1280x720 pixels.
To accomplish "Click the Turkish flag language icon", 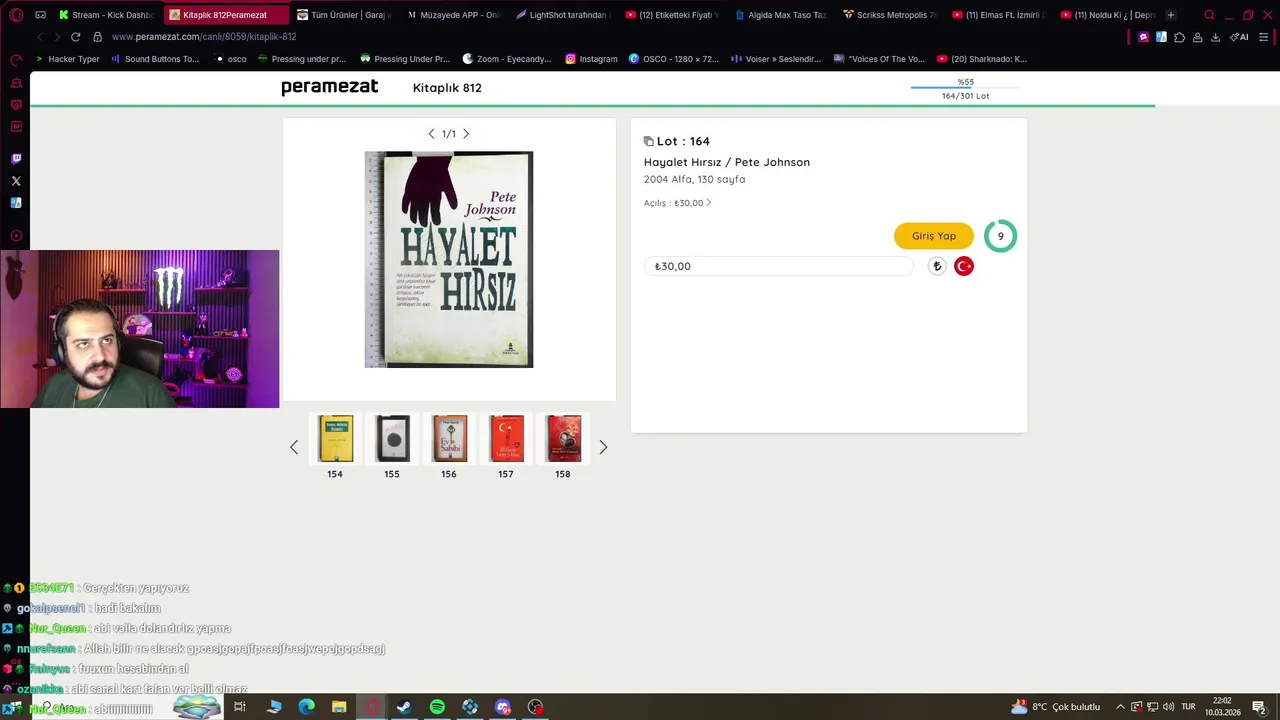I will [964, 266].
